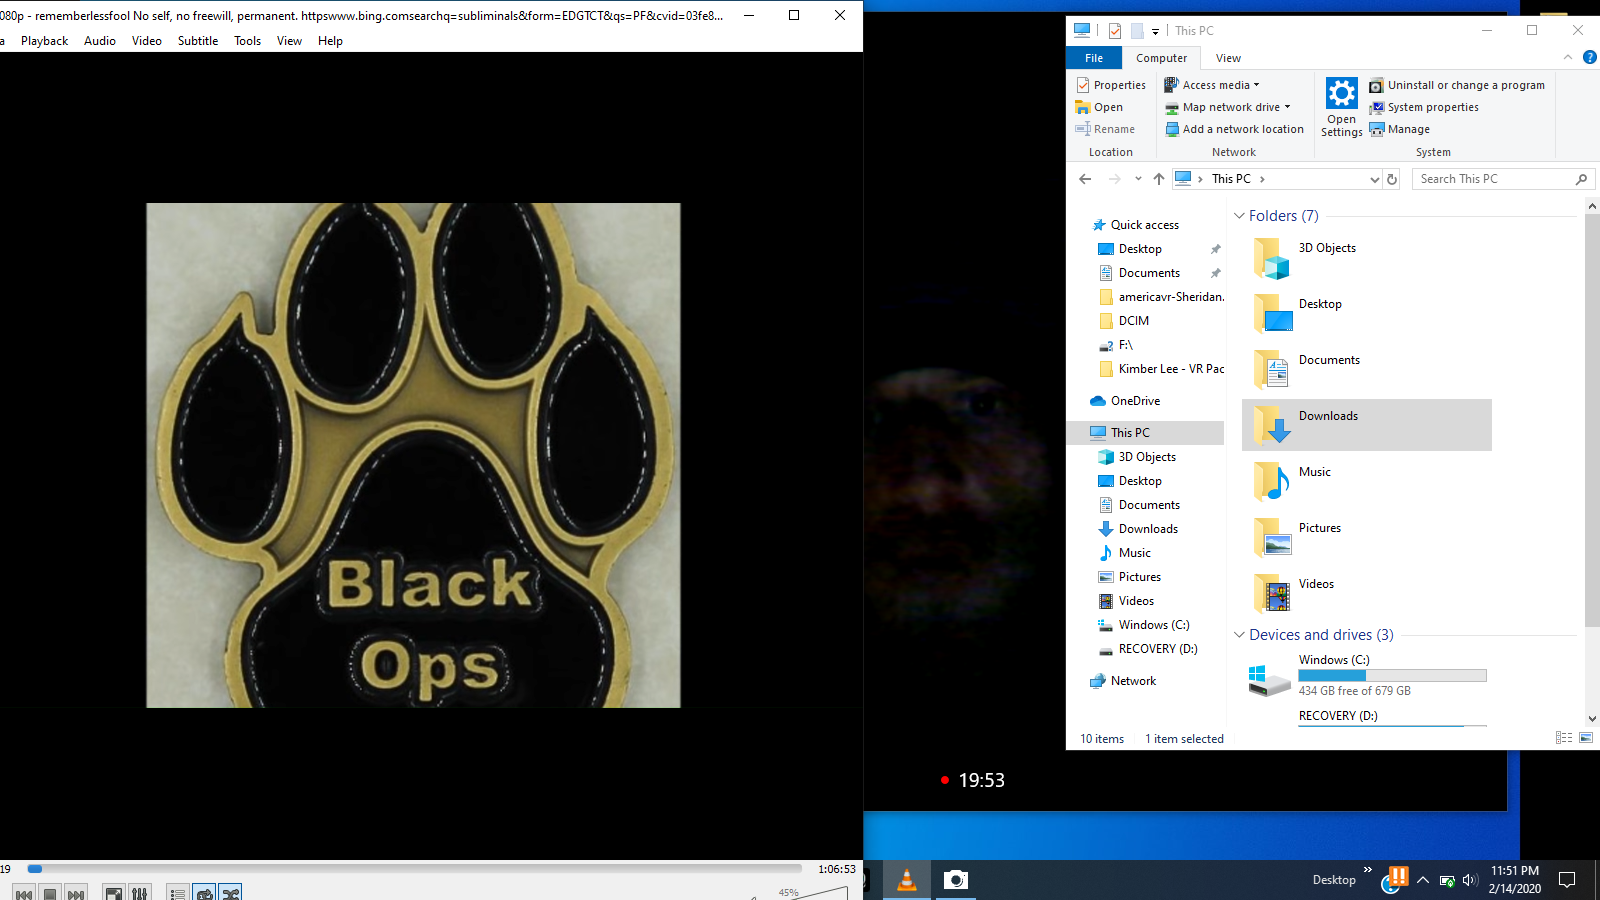Viewport: 1600px width, 900px height.
Task: Expand the Access media dropdown
Action: tap(1212, 85)
